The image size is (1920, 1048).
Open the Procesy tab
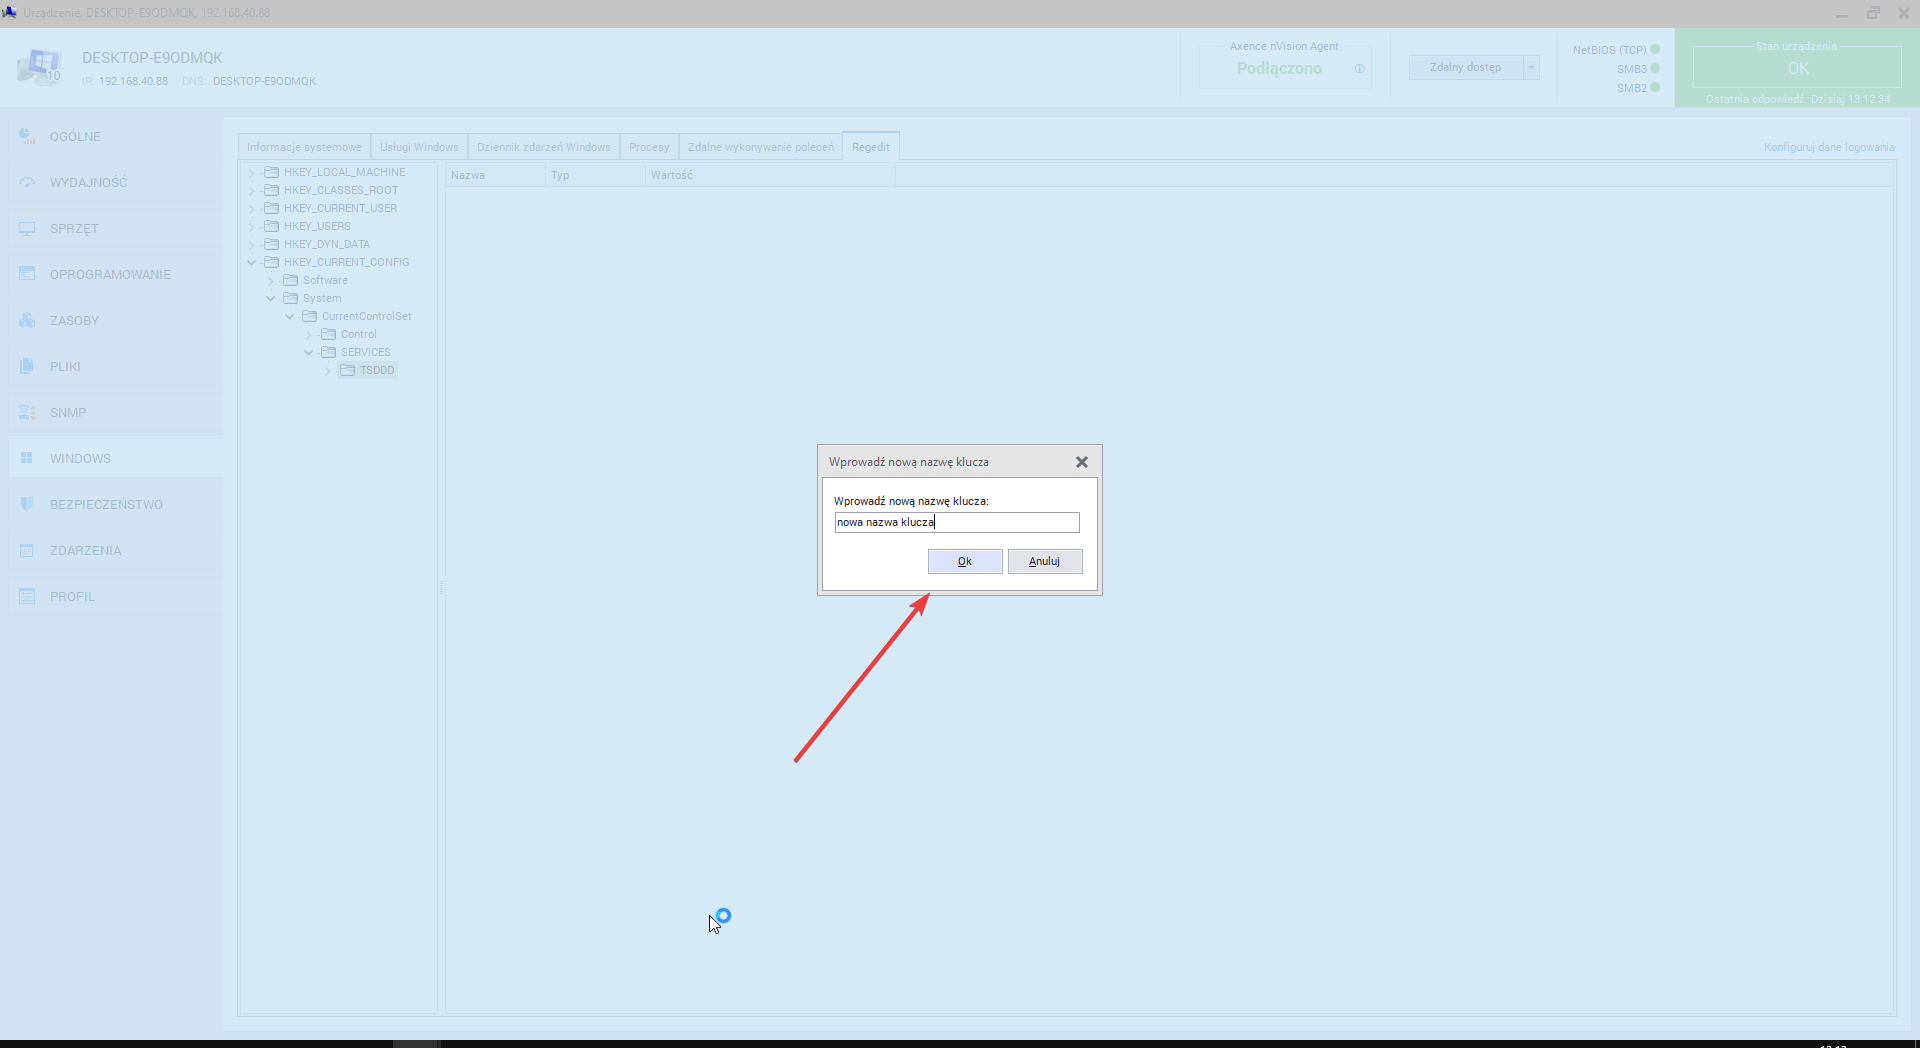click(x=649, y=147)
